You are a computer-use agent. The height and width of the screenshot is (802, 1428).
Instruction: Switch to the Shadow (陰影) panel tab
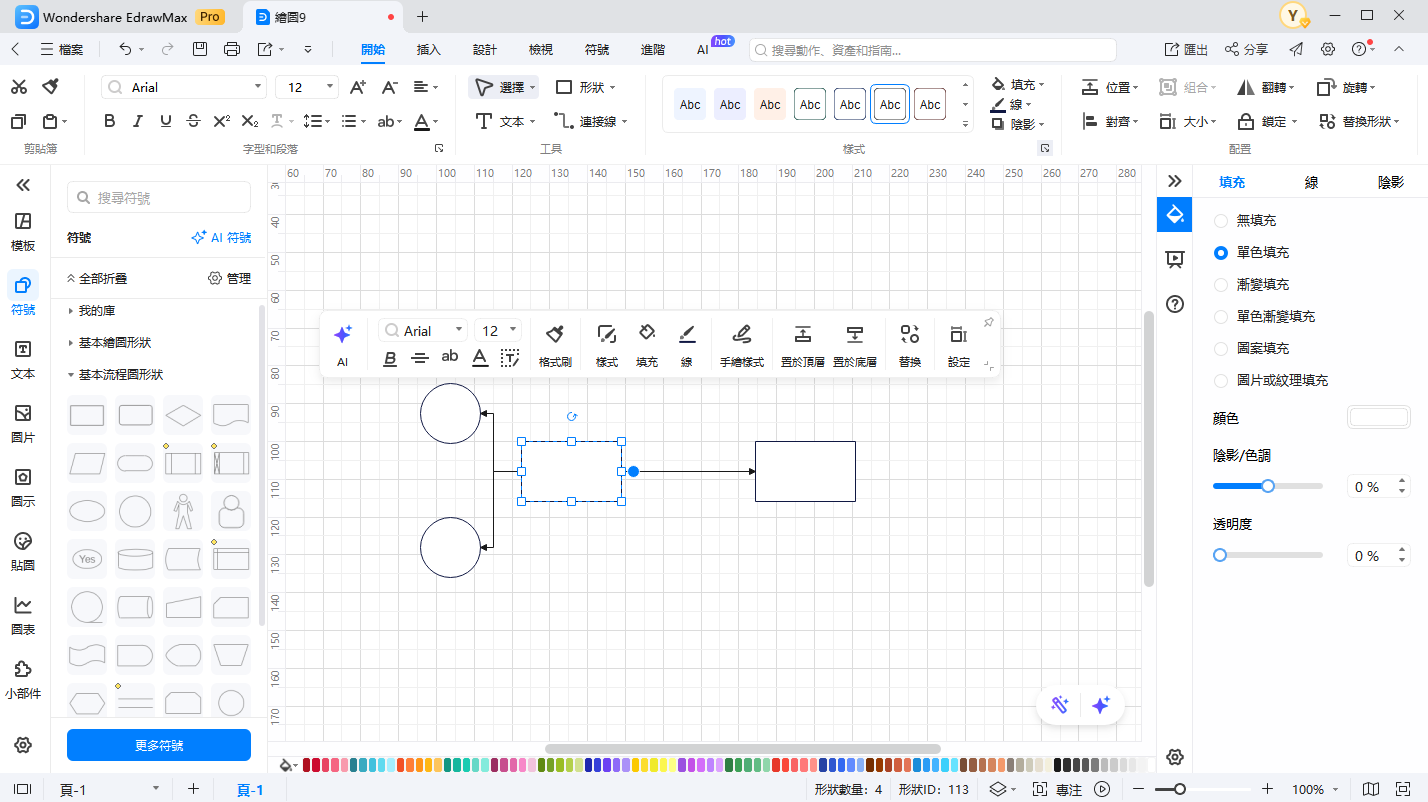[x=1390, y=182]
